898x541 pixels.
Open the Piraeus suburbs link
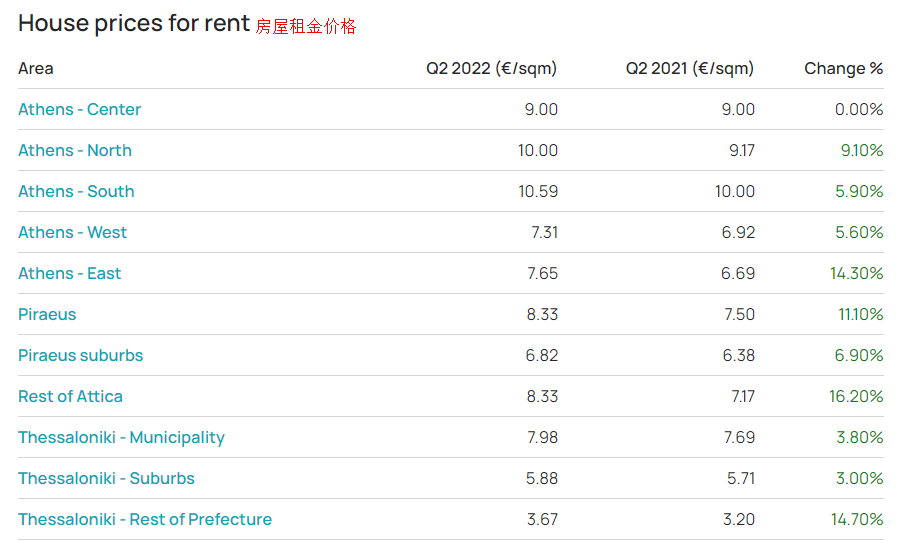coord(80,355)
